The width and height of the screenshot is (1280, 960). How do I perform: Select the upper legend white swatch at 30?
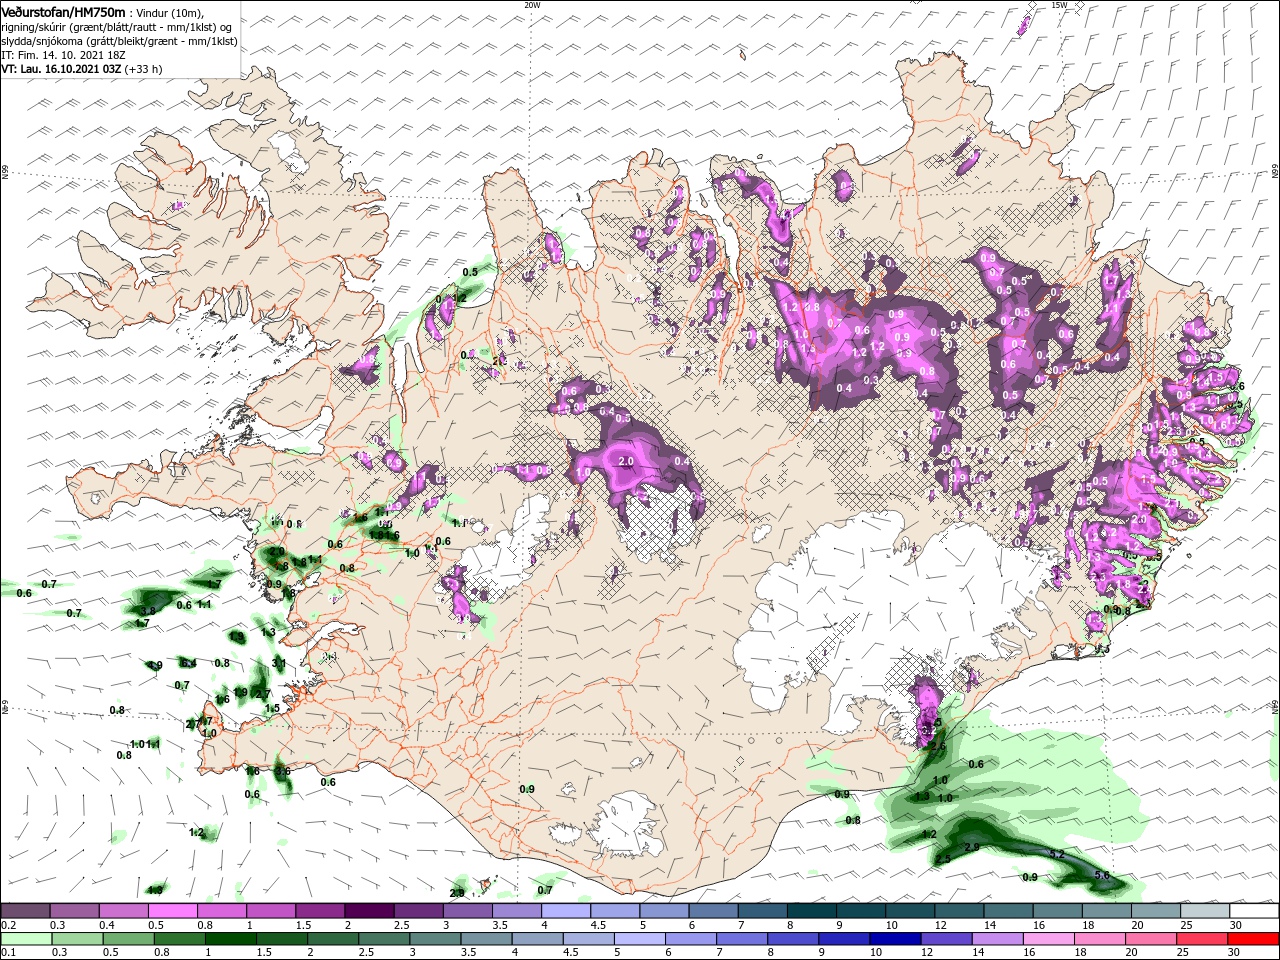1254,911
